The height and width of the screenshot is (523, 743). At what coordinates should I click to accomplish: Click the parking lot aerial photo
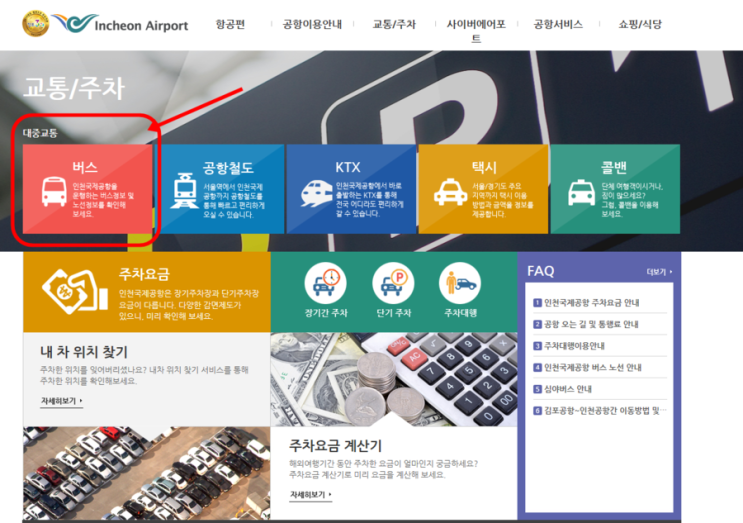146,473
